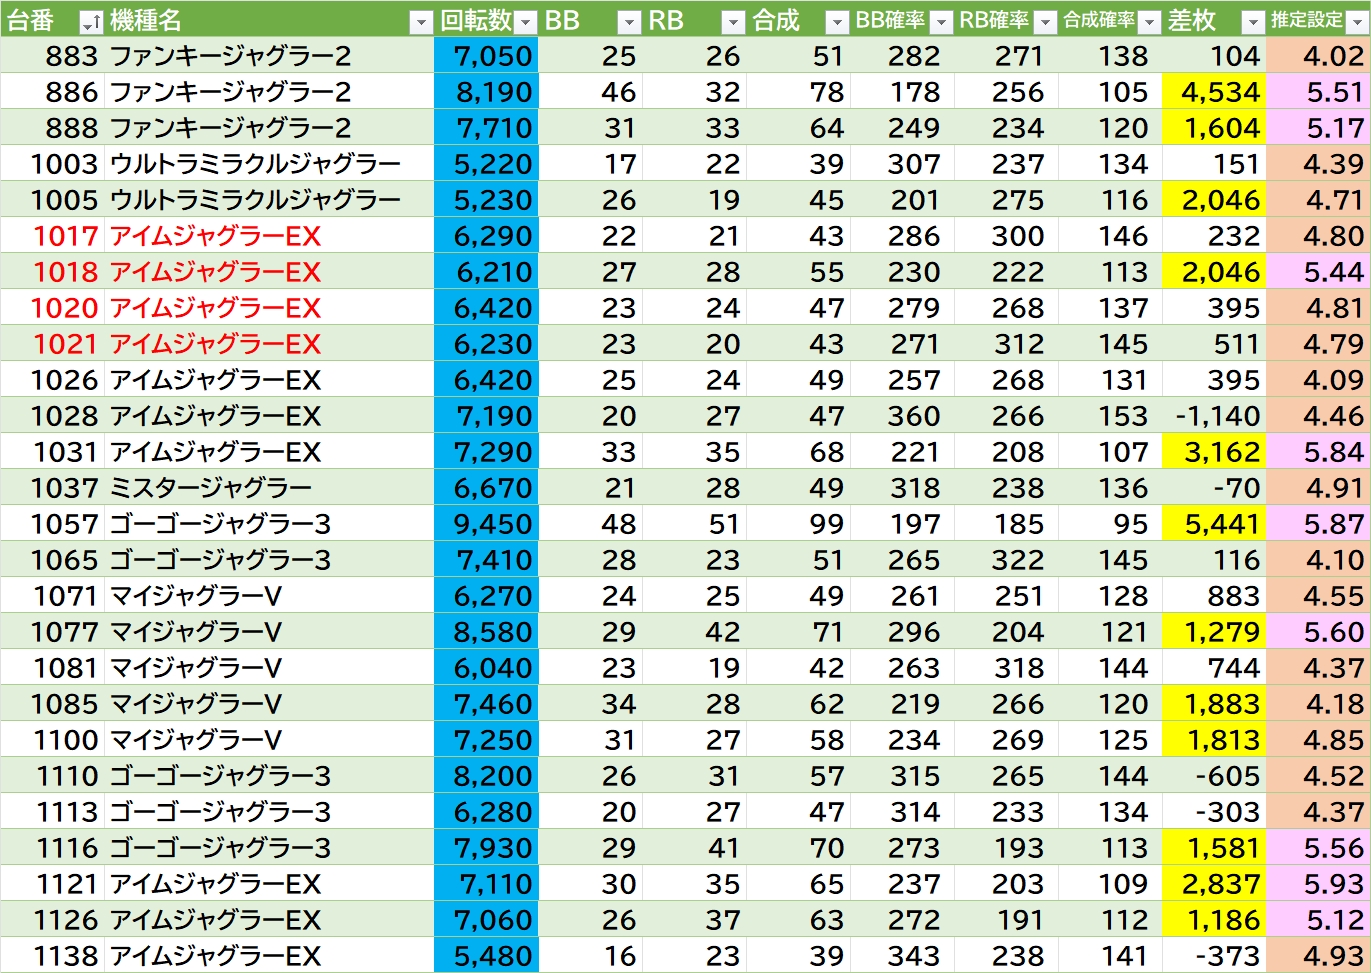
Task: Open the 機種名 column filter dropdown
Action: (421, 22)
